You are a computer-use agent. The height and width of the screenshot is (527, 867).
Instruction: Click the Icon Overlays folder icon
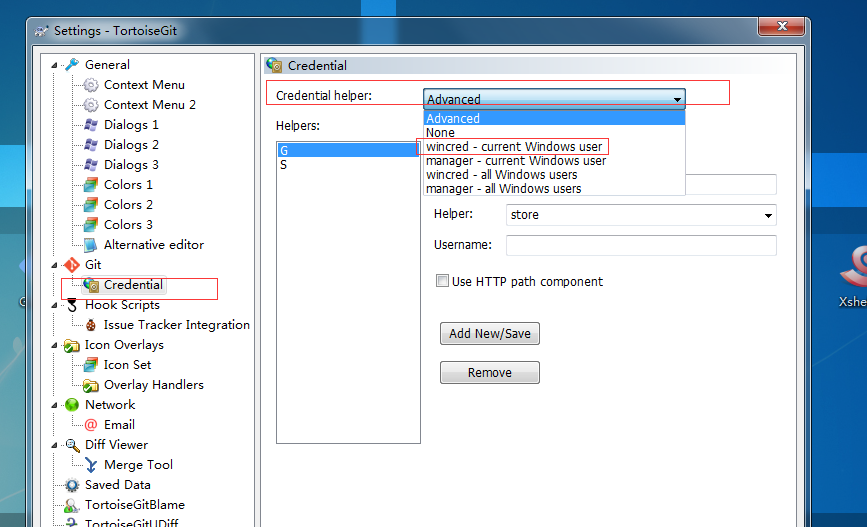72,345
